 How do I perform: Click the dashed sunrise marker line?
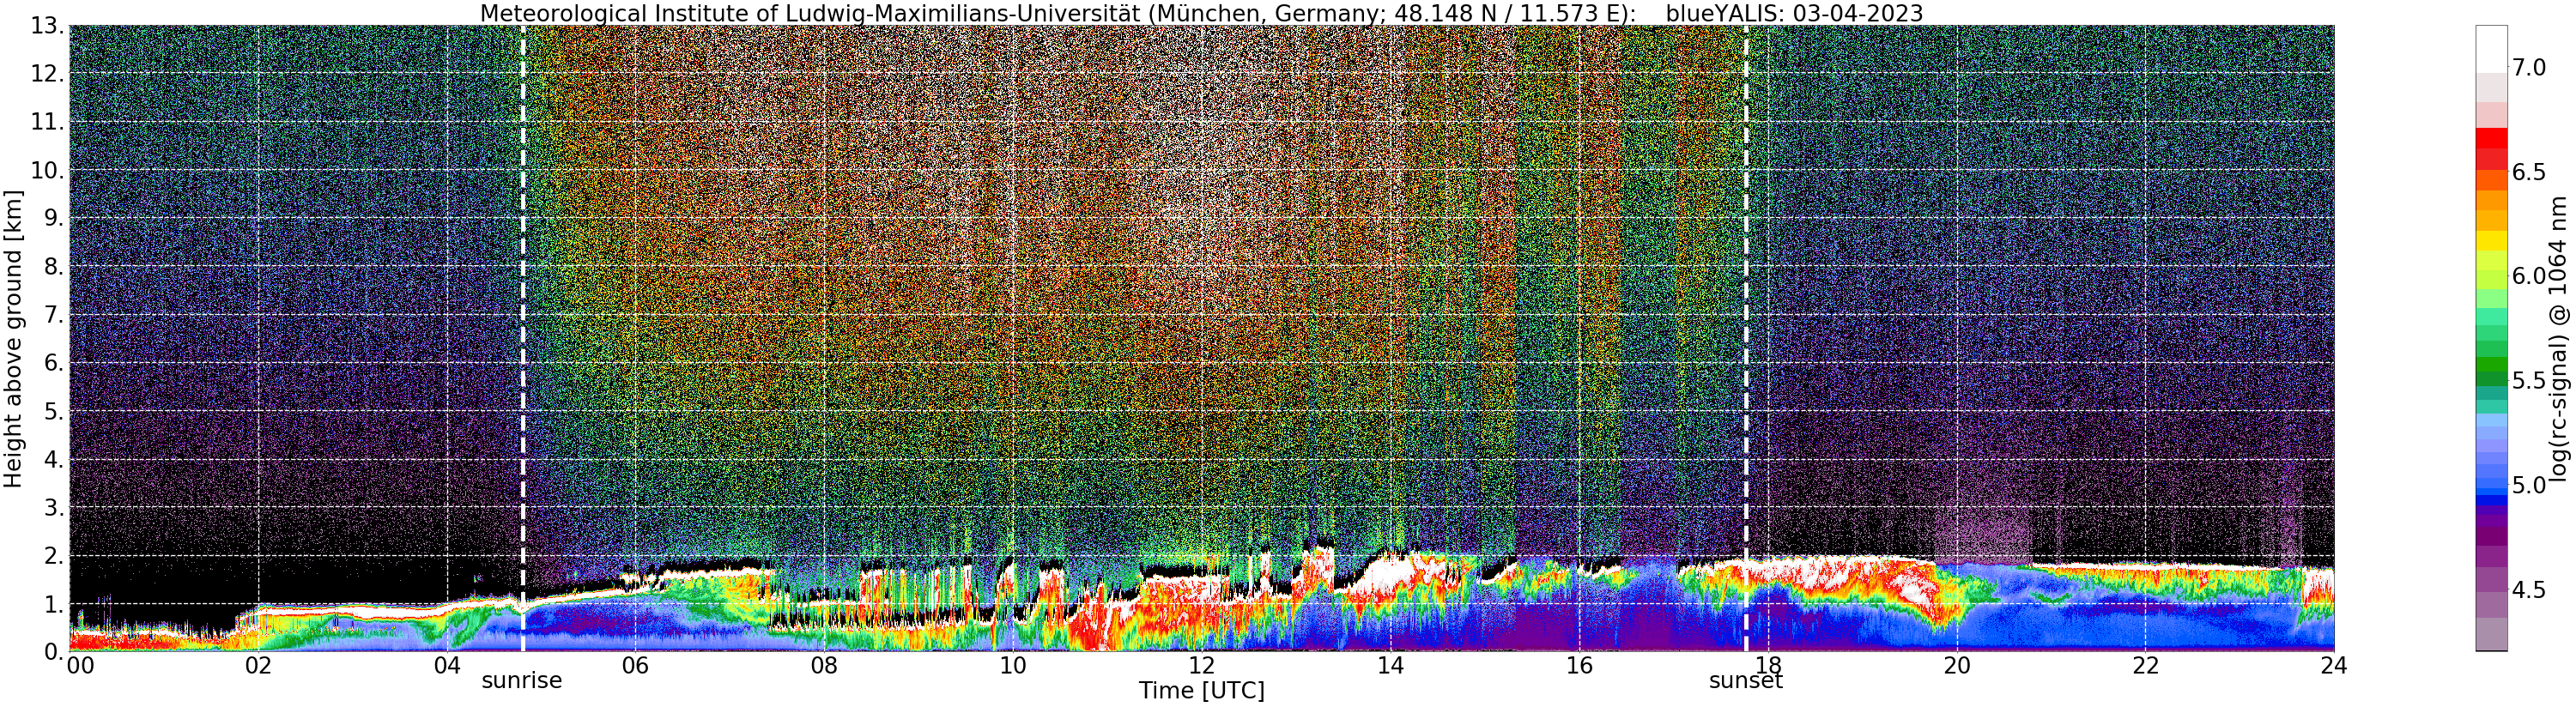pos(522,340)
